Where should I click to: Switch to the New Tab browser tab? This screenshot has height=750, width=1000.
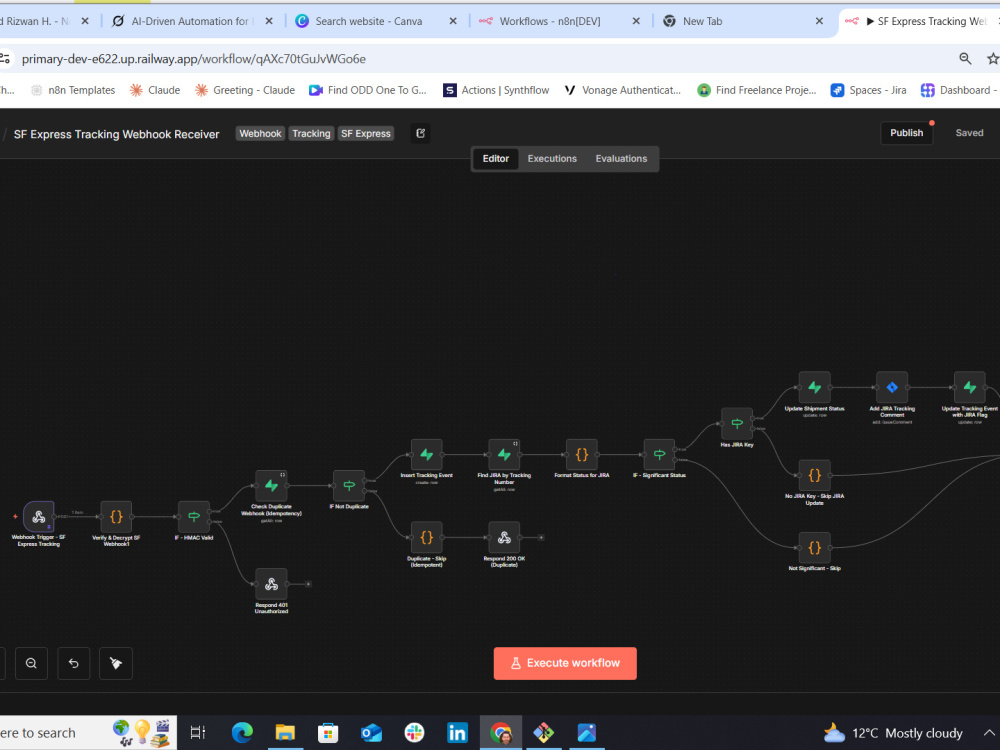(x=743, y=21)
